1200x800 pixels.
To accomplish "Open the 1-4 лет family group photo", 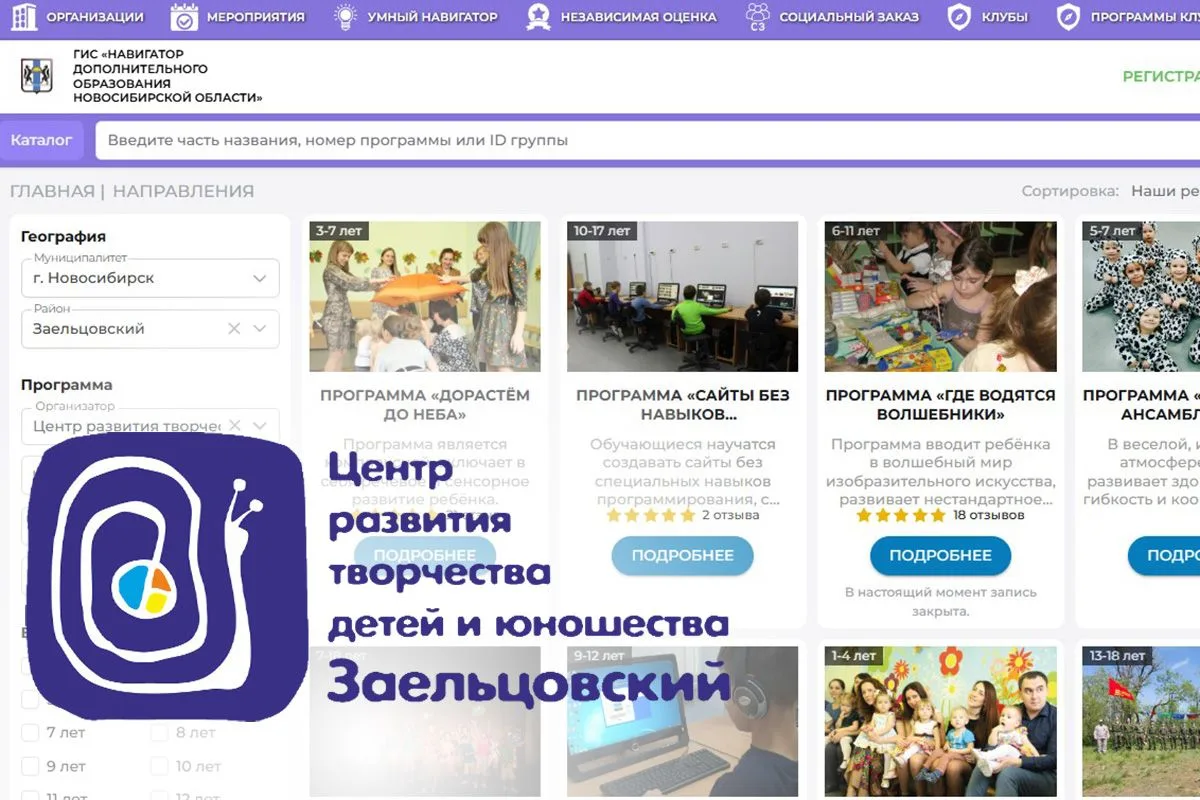I will (940, 721).
